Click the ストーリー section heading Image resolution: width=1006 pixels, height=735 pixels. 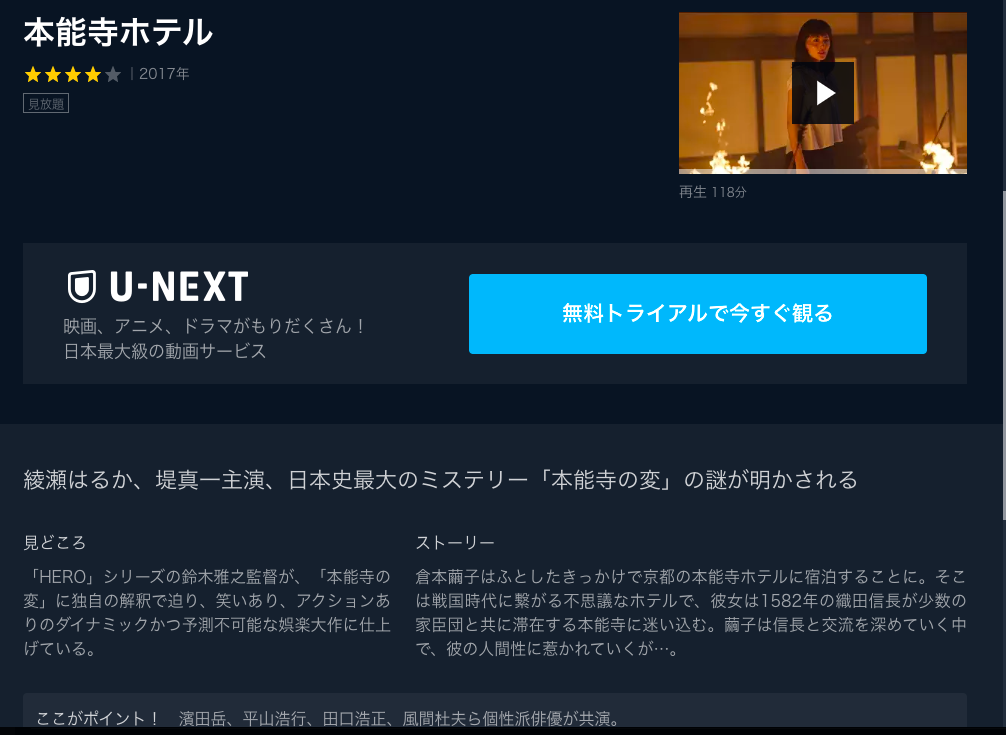455,543
